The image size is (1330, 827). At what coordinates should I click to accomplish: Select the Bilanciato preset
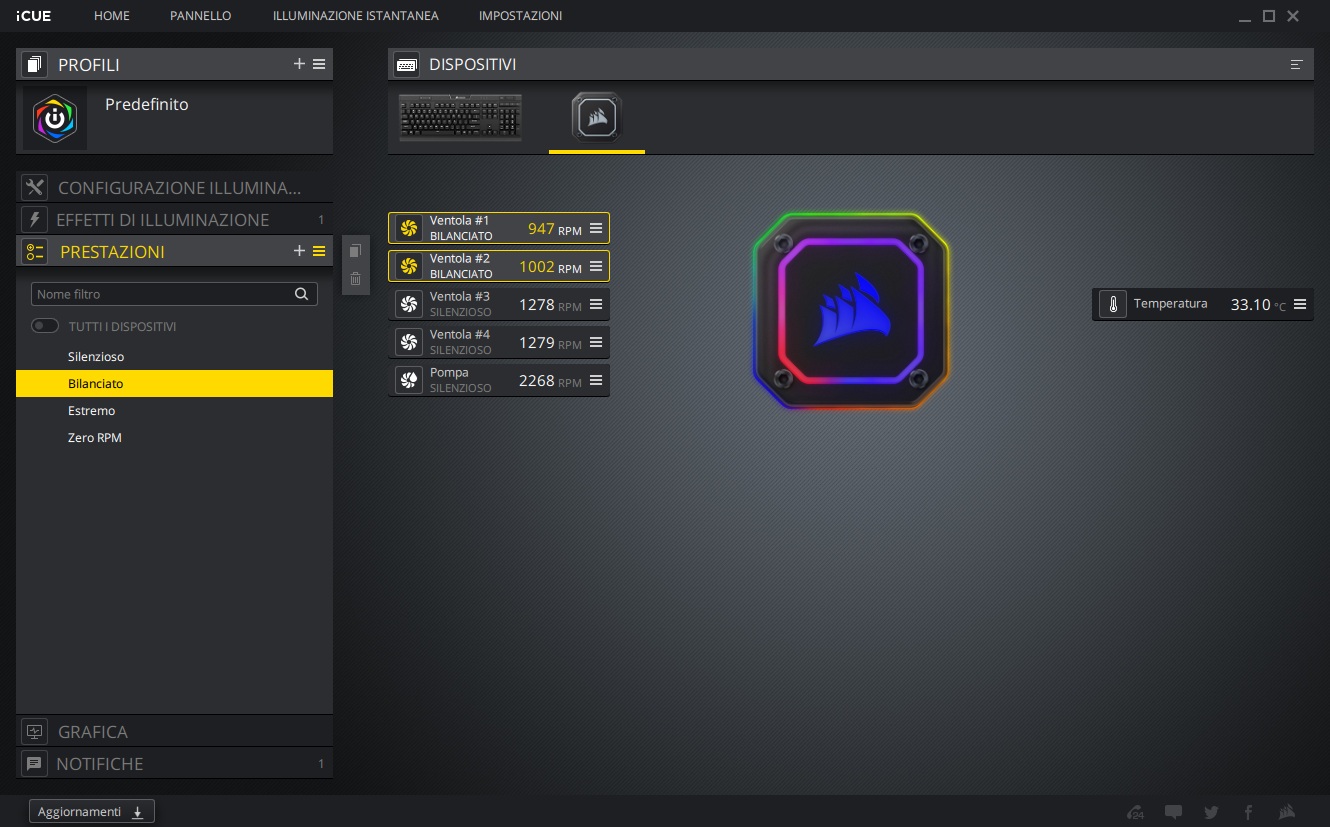(174, 384)
